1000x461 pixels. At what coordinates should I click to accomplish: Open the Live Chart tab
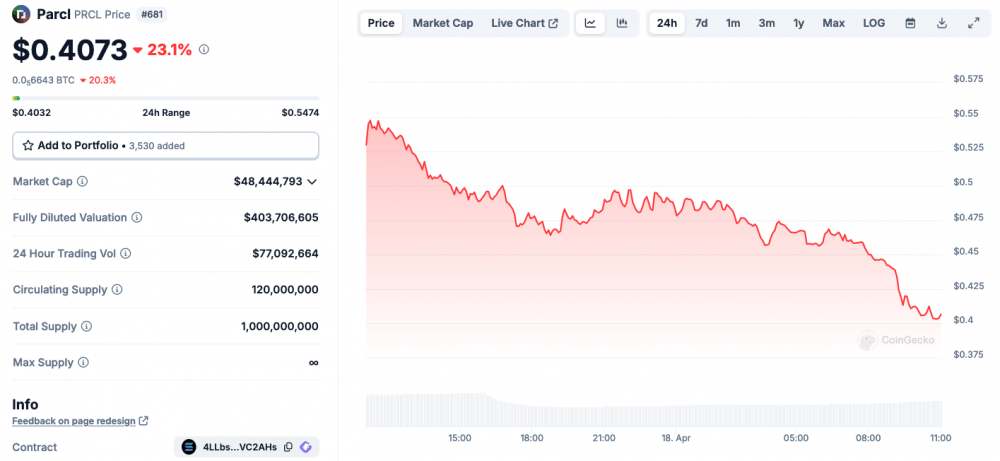coord(525,24)
